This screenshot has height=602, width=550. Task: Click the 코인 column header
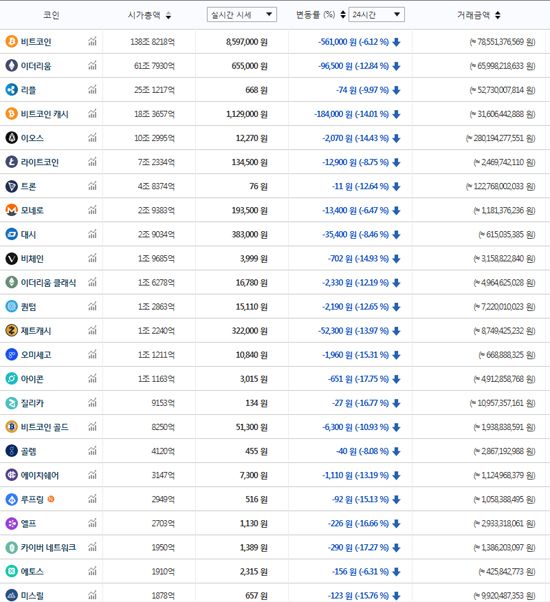51,15
